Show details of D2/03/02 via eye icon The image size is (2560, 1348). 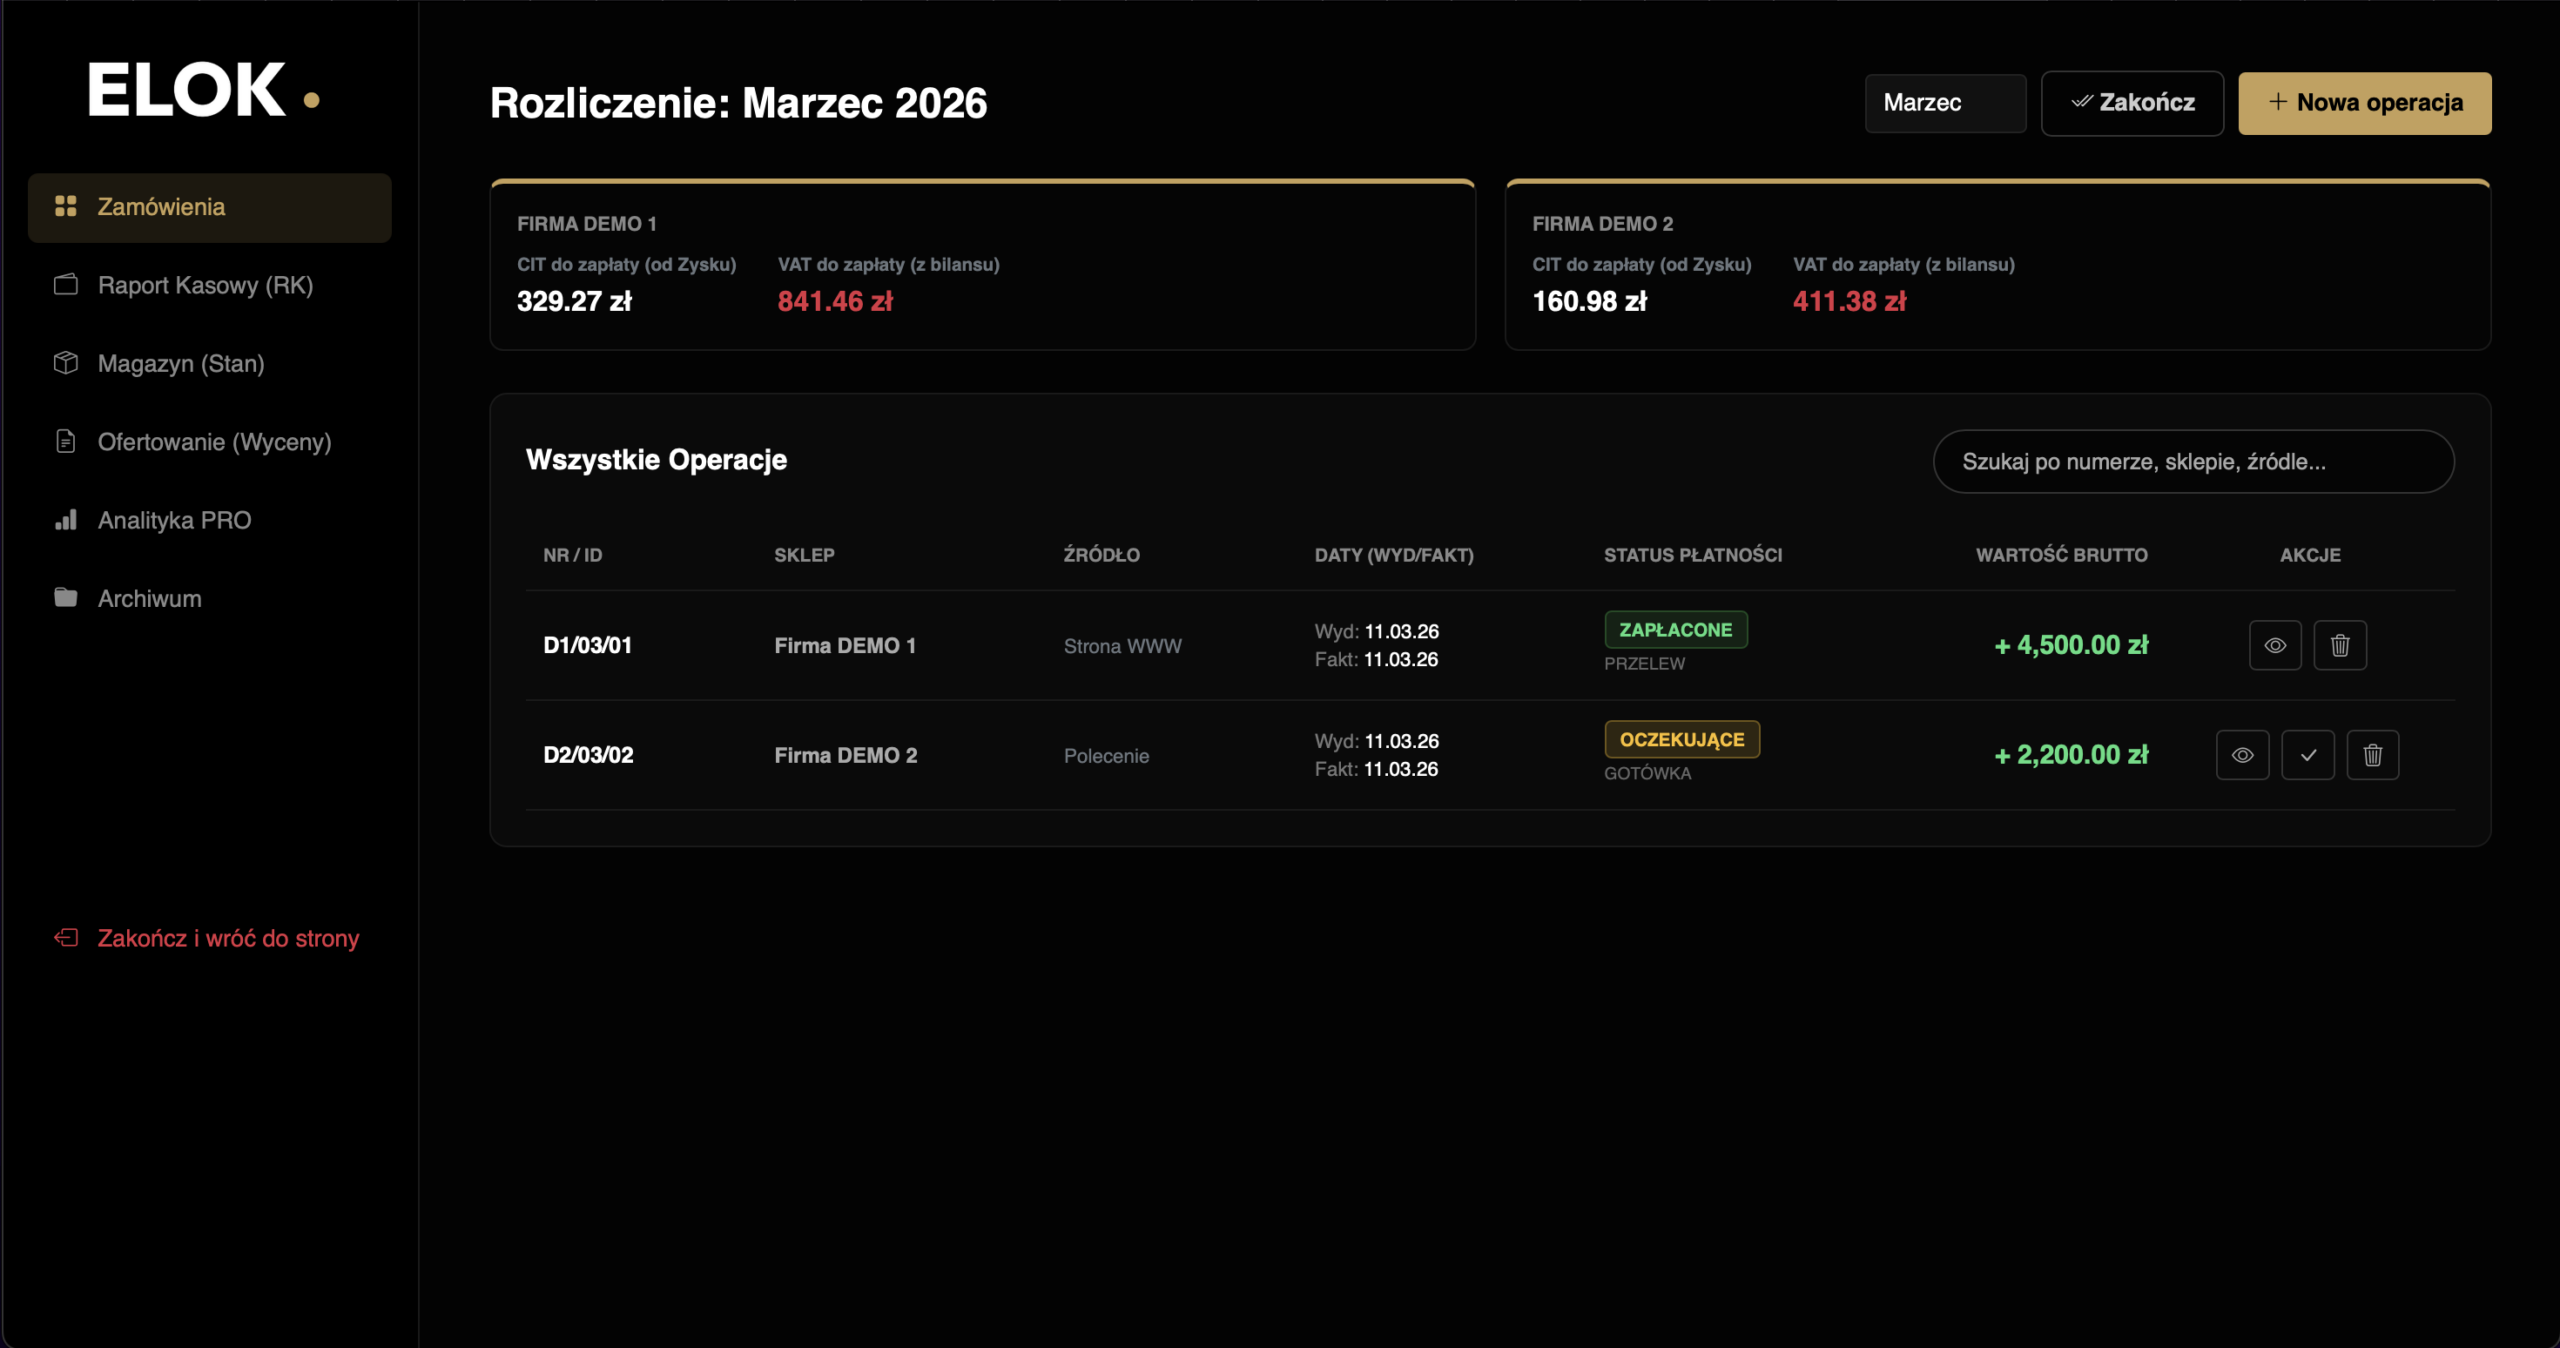pyautogui.click(x=2242, y=755)
